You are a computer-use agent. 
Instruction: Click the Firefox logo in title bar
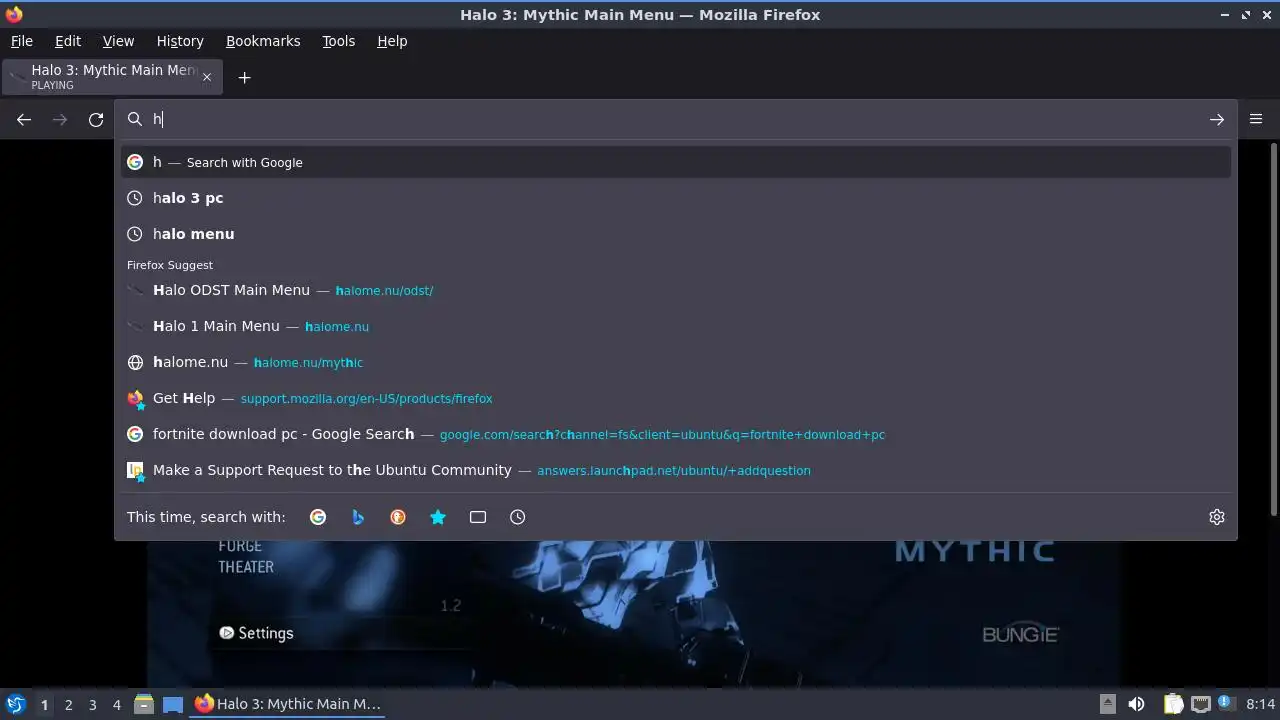(14, 14)
